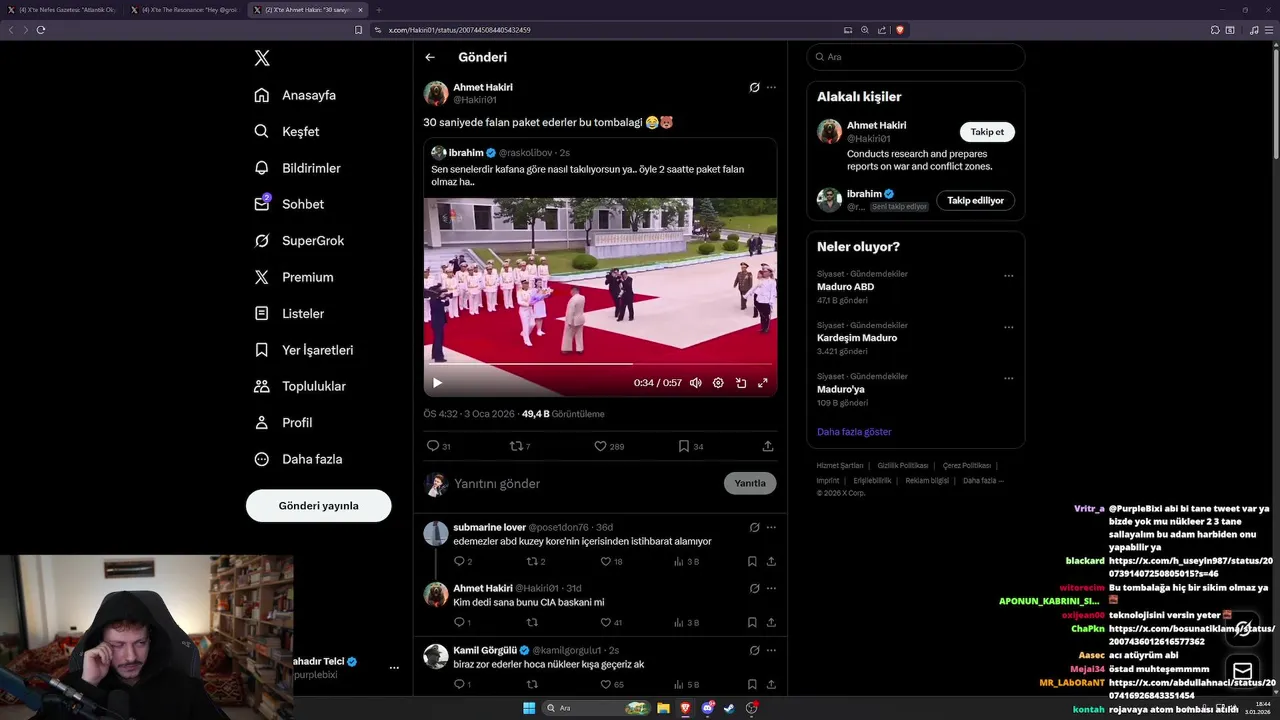Click Daha fazla göster link
1280x720 pixels.
(x=854, y=432)
